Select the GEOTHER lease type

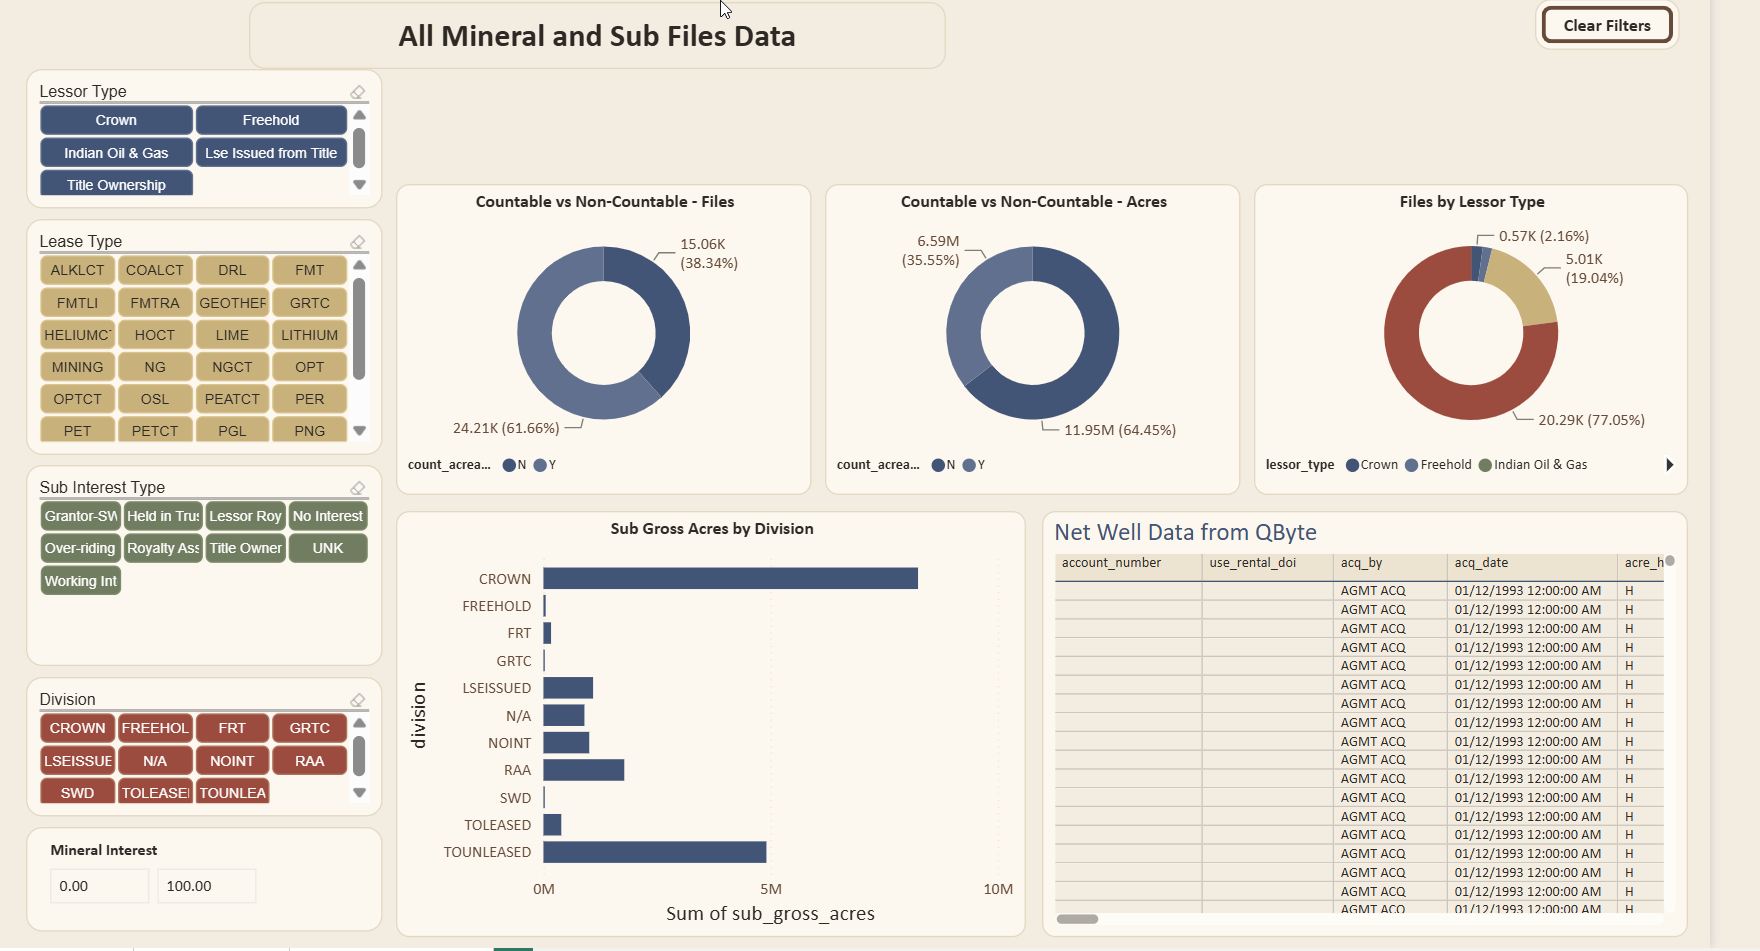(x=232, y=303)
